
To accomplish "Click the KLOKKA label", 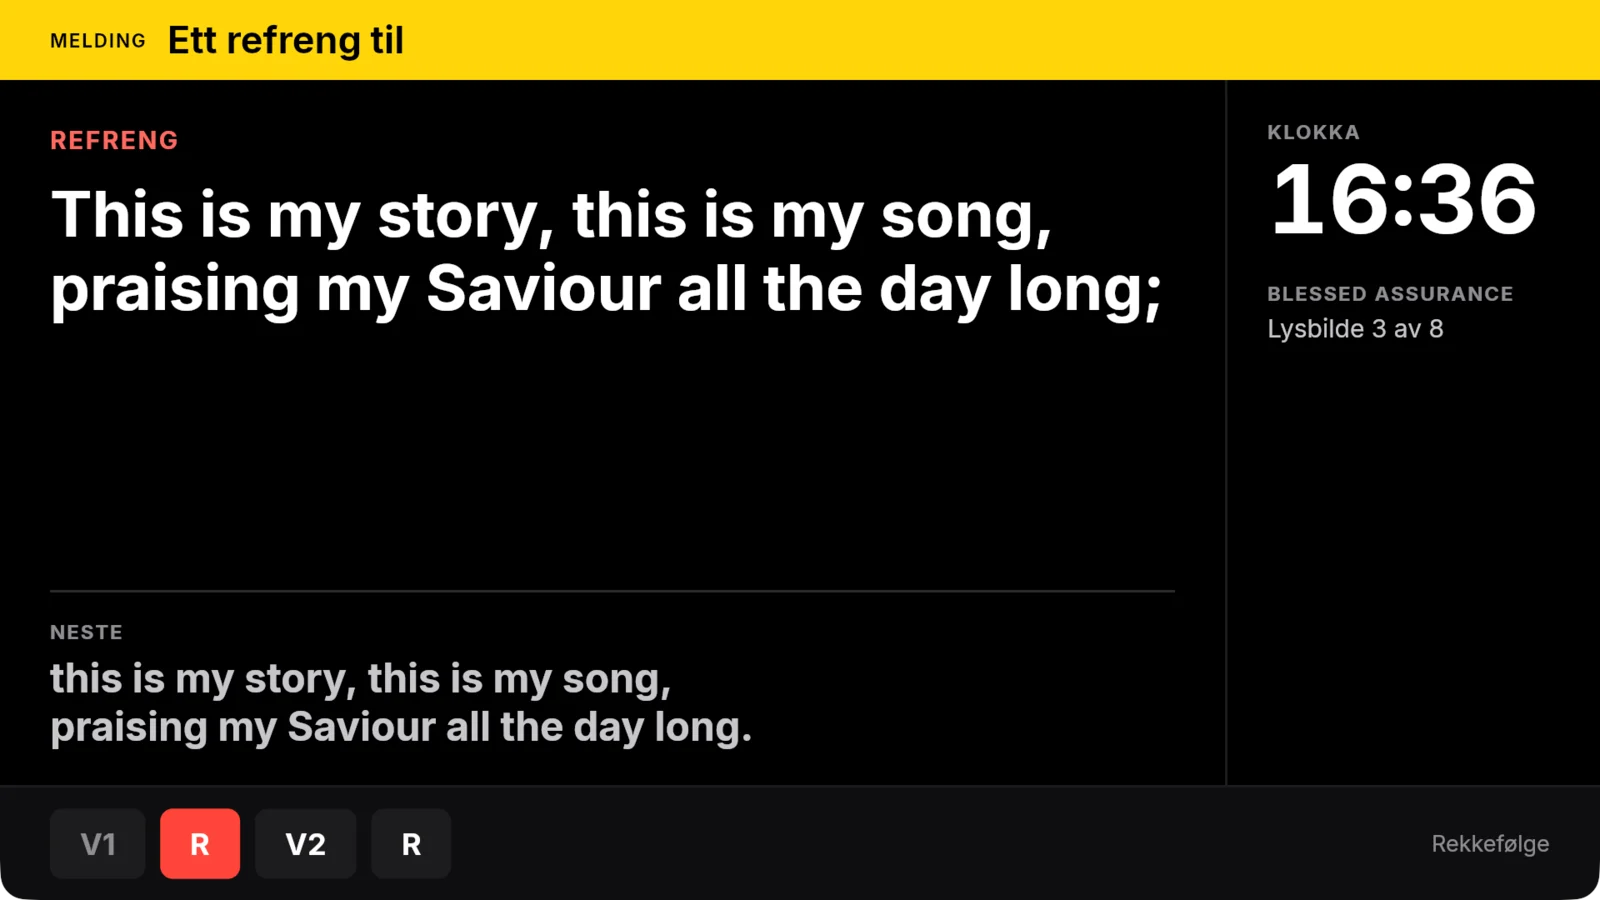I will pyautogui.click(x=1313, y=132).
